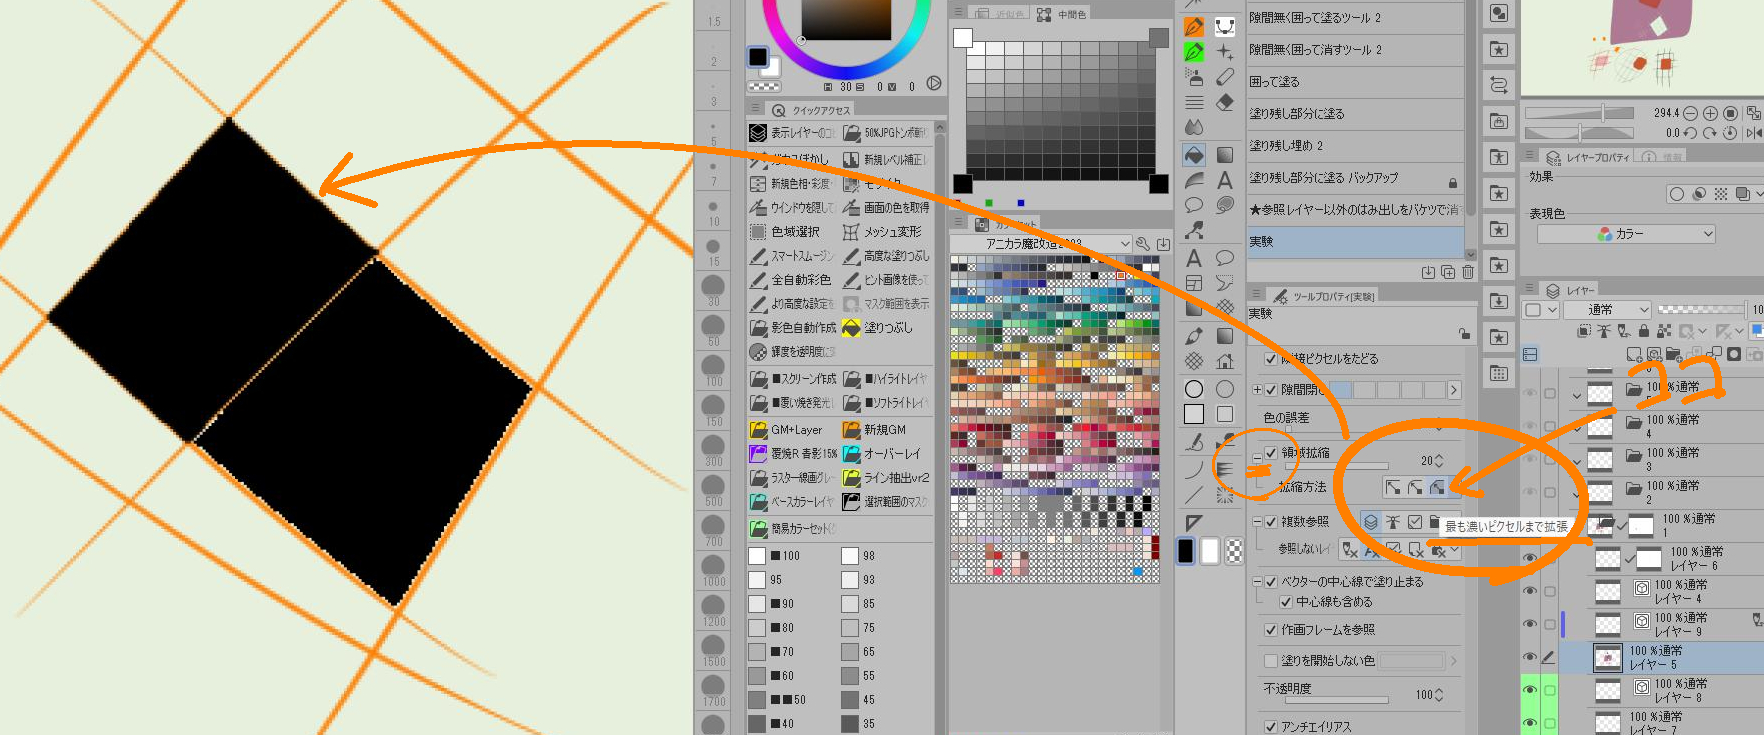Click the orange Pen tool icon
This screenshot has width=1764, height=735.
[x=1194, y=27]
